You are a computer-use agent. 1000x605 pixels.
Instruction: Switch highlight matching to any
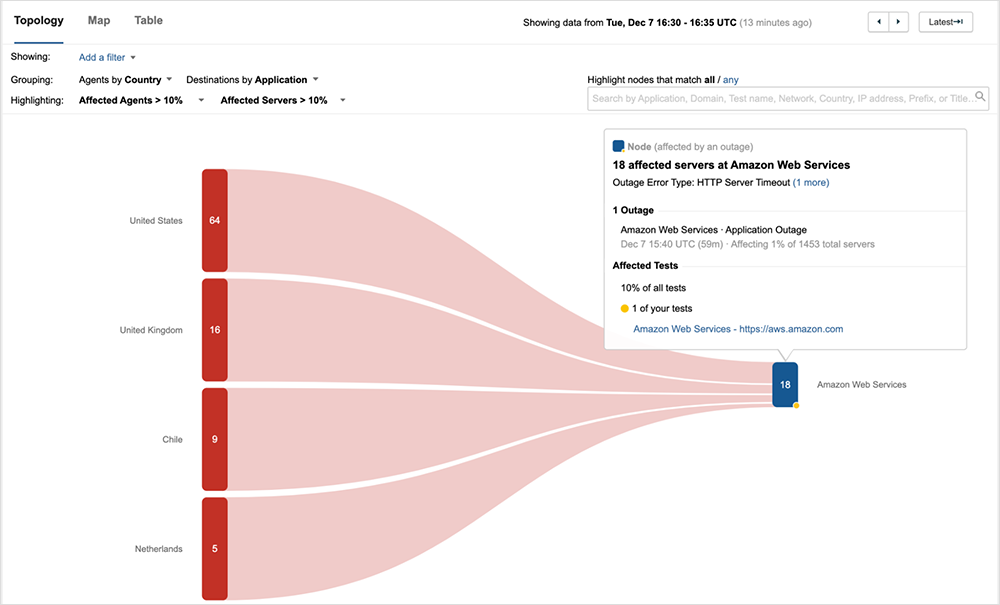[x=730, y=79]
